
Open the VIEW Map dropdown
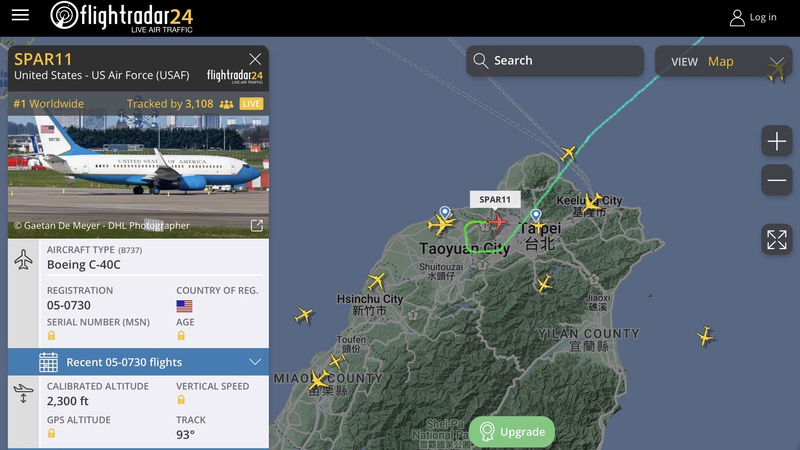pos(723,61)
